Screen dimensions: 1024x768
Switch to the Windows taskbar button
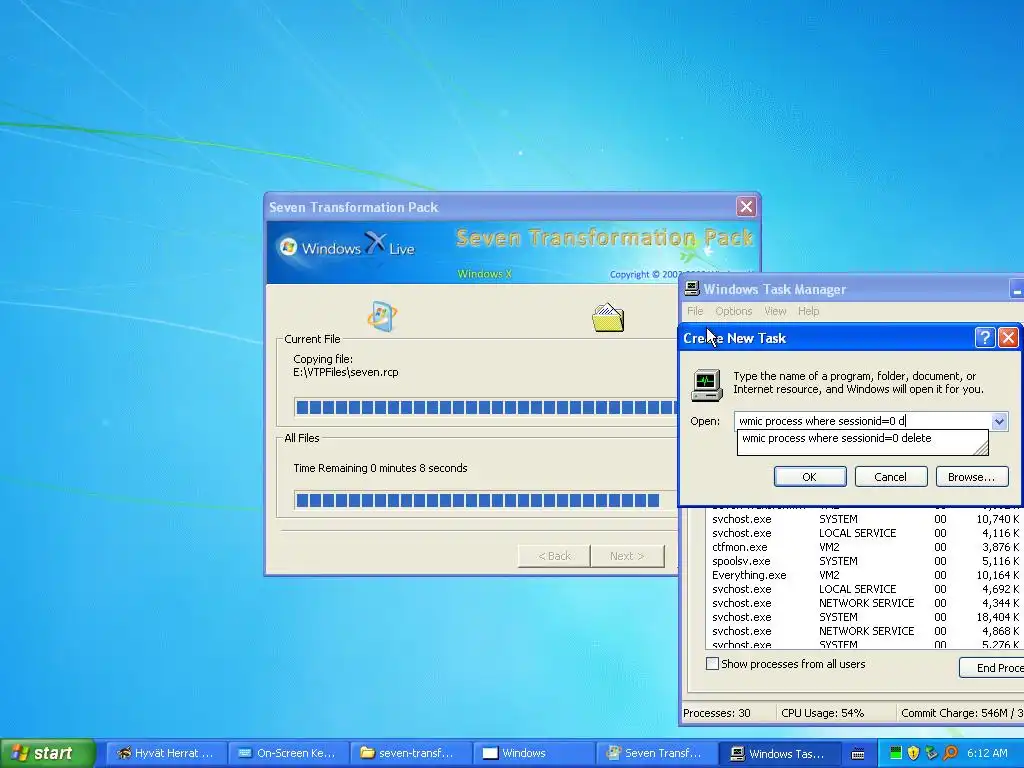533,753
